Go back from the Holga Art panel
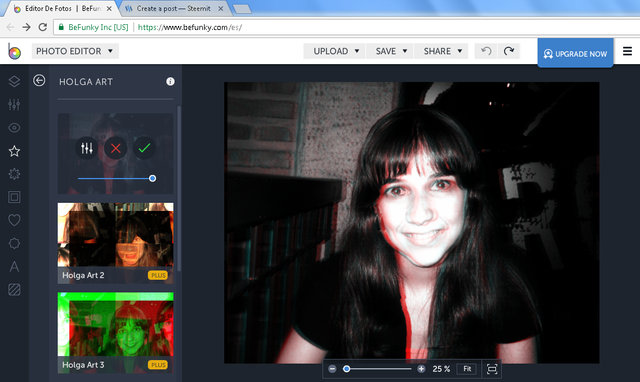640x382 pixels. tap(39, 80)
